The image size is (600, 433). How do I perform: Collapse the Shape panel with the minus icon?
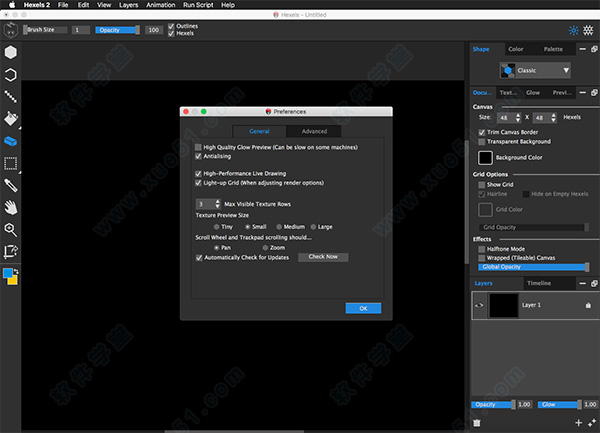582,49
